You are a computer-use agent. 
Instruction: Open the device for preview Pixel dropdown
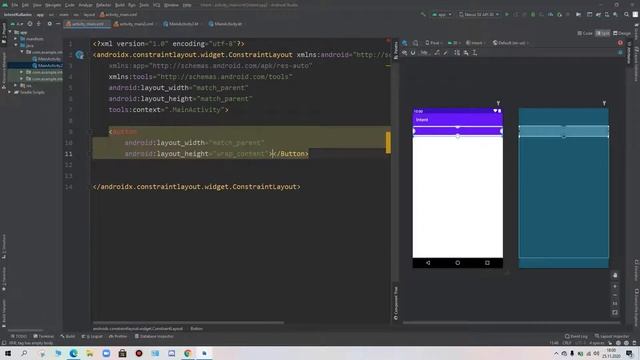pos(433,43)
